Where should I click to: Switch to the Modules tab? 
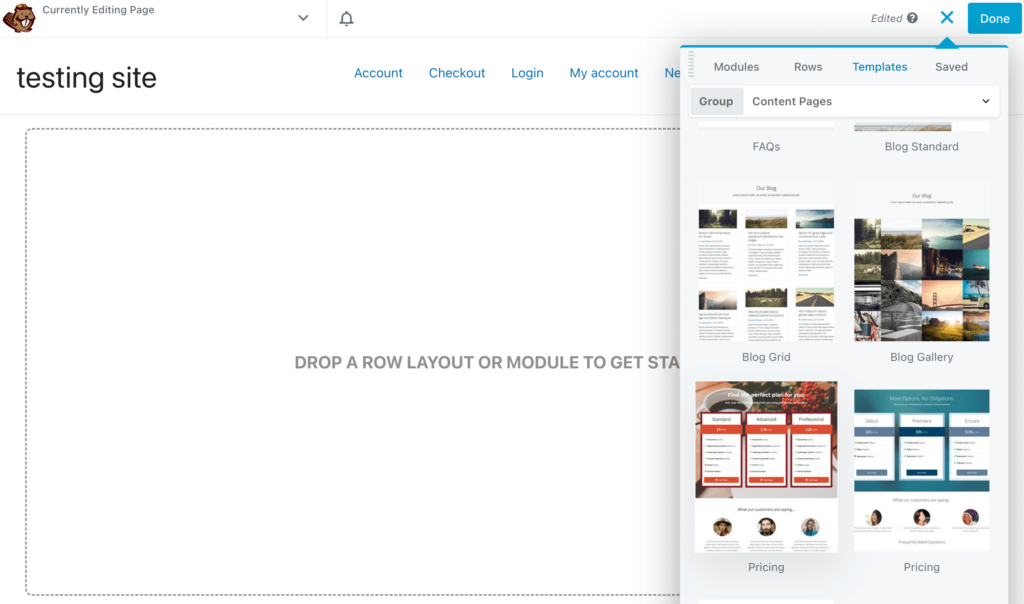click(x=736, y=66)
